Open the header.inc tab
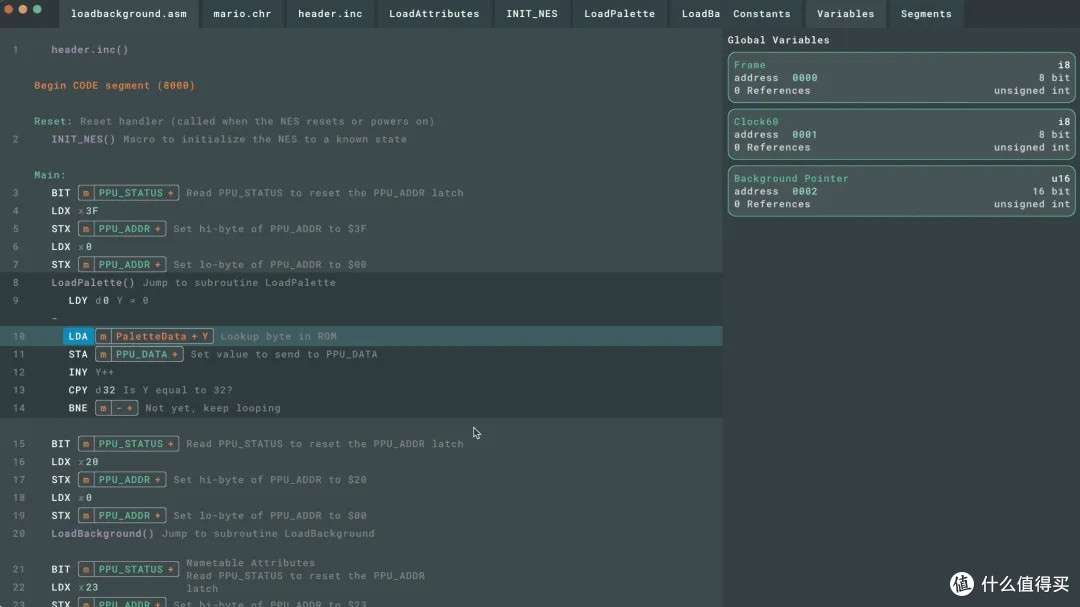1080x607 pixels. click(330, 14)
